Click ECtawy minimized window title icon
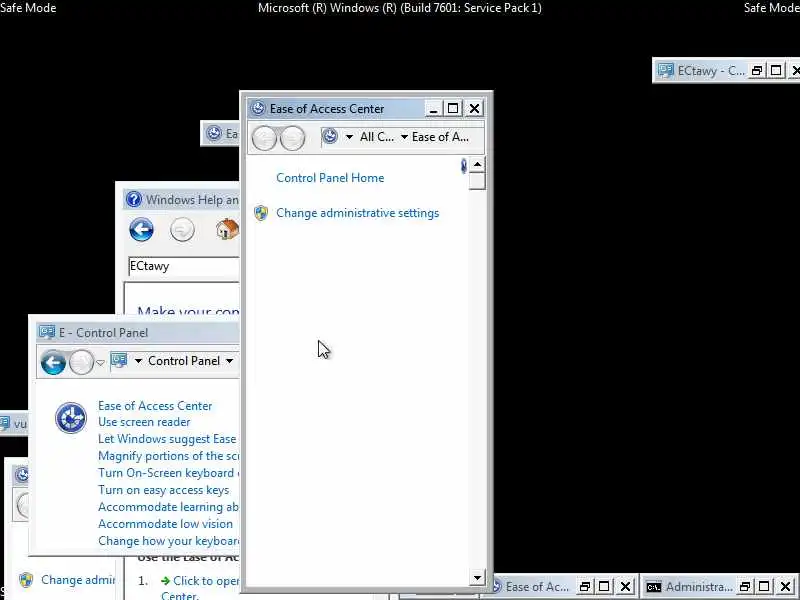 point(665,69)
